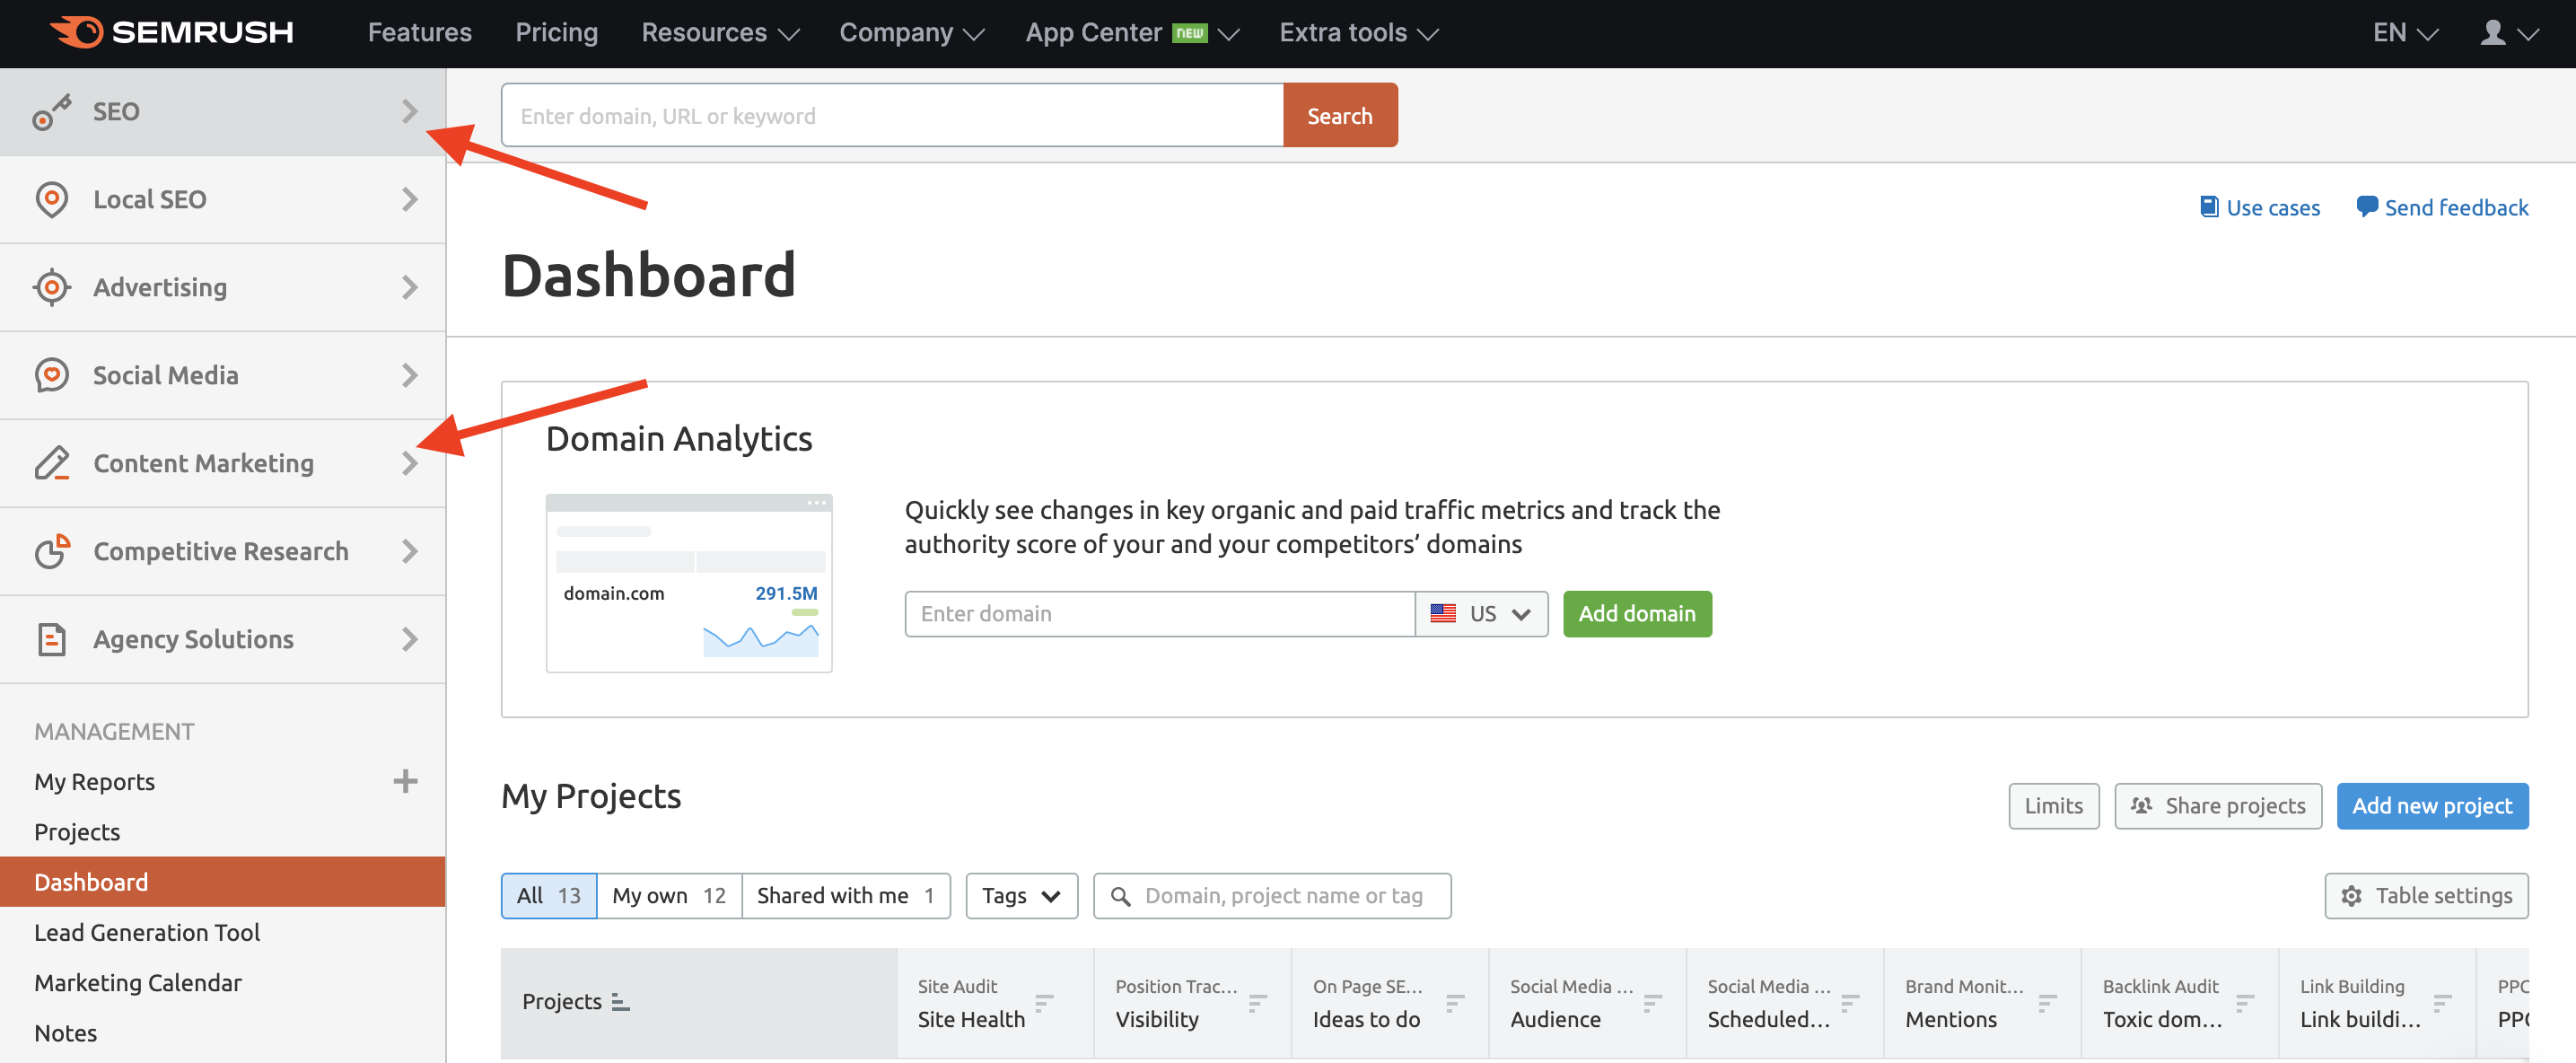Open the SEO key icon

tap(51, 112)
